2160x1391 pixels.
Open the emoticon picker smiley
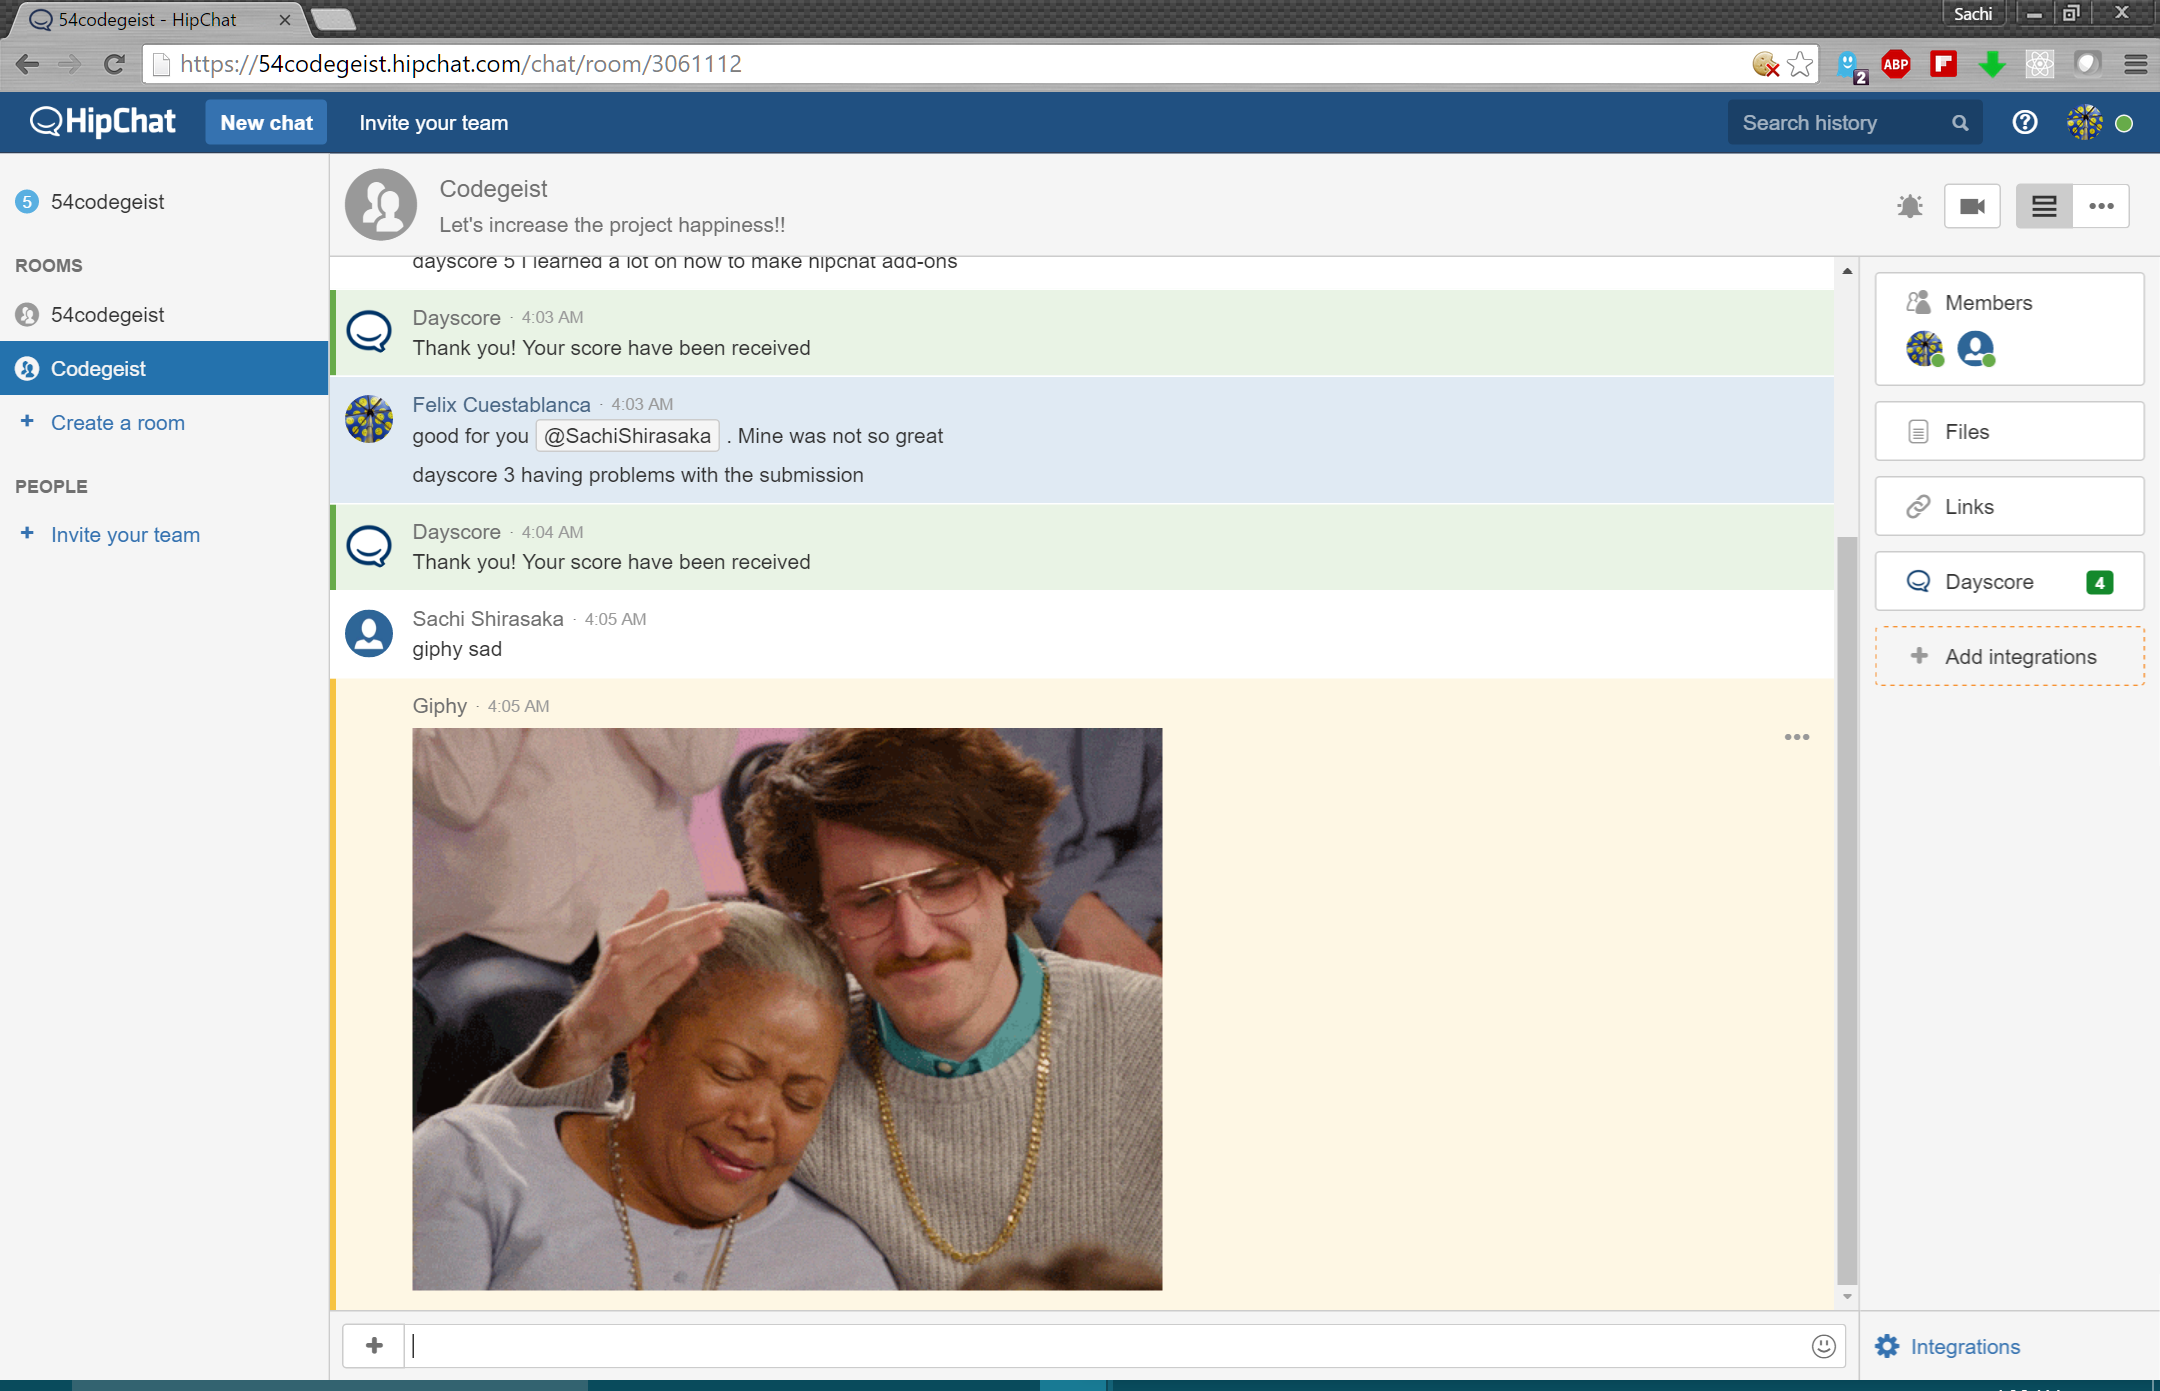[1823, 1346]
